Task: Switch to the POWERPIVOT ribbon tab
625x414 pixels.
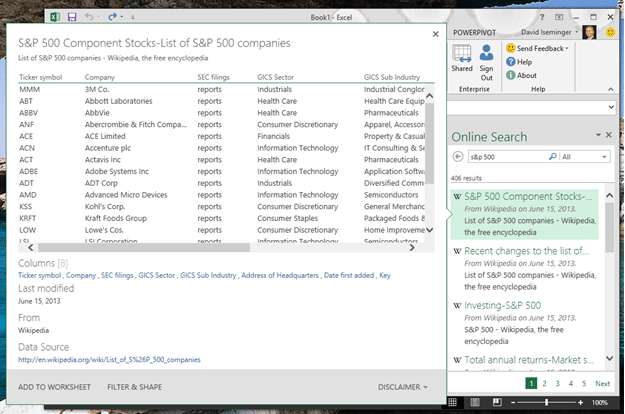Action: [x=474, y=33]
